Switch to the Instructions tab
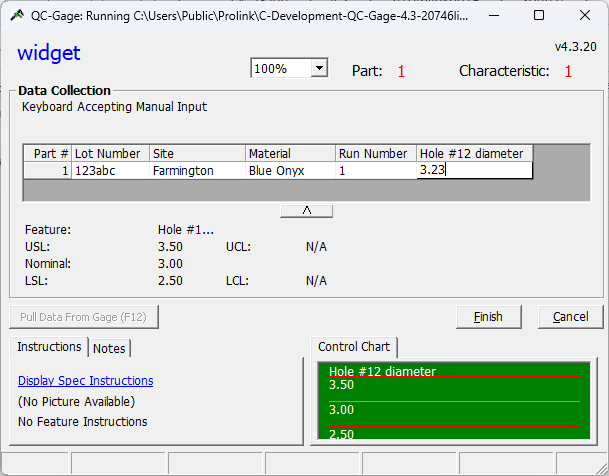The height and width of the screenshot is (476, 609). pos(49,347)
